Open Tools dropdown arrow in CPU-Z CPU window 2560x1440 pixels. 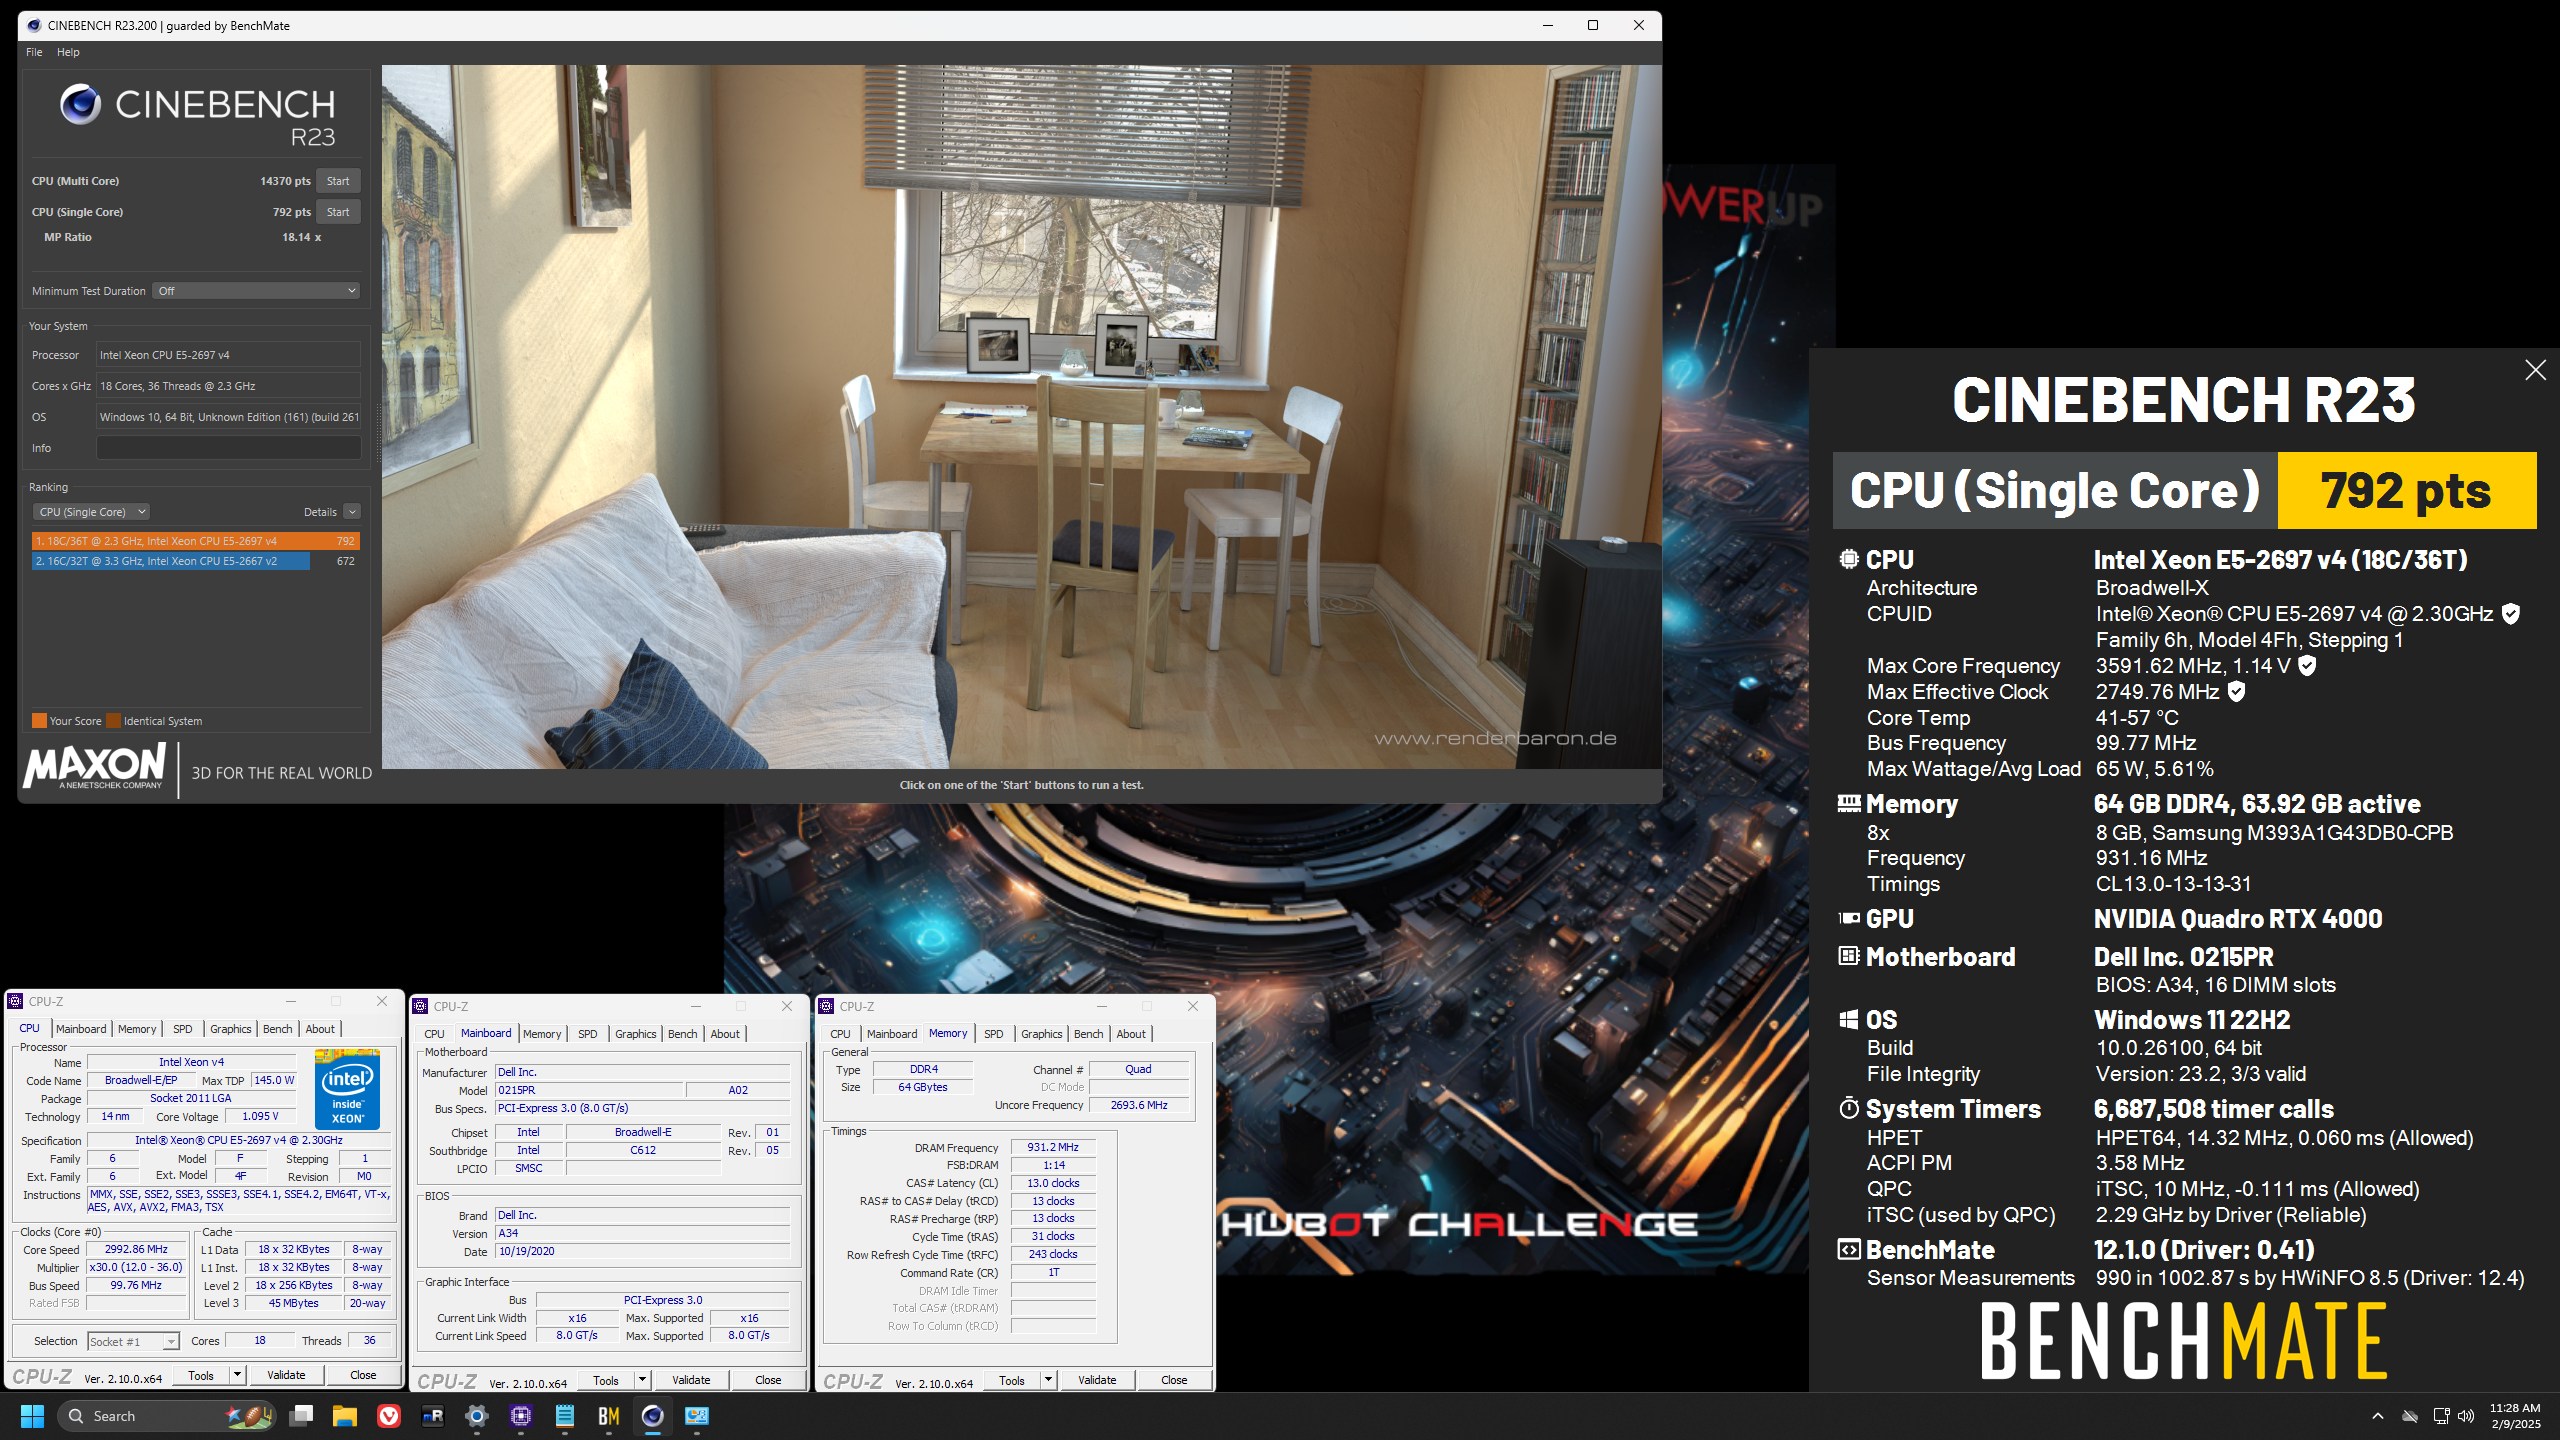click(238, 1375)
